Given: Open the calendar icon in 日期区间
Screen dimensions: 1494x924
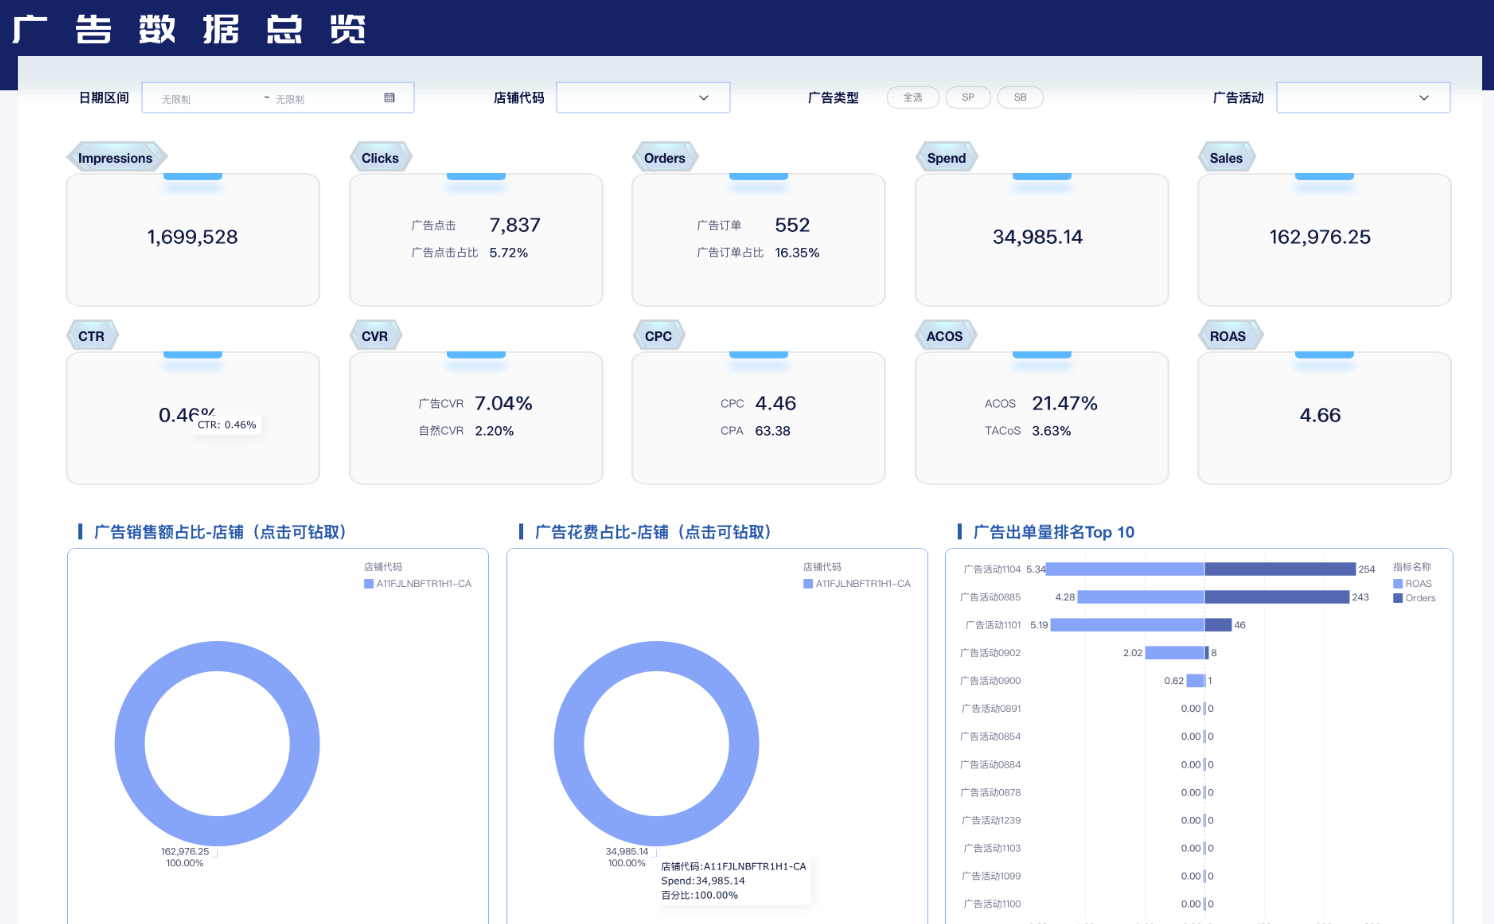Looking at the screenshot, I should tap(389, 98).
